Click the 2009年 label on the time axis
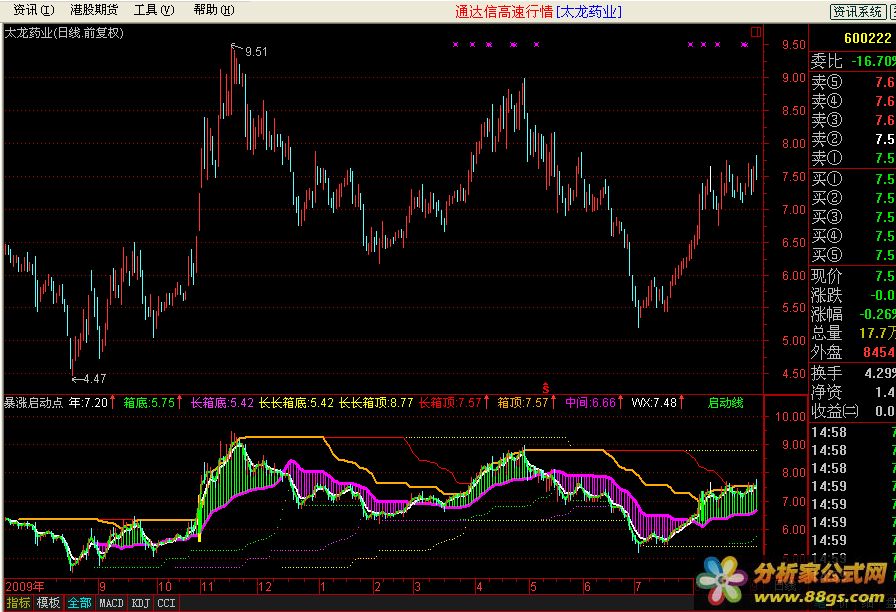The width and height of the screenshot is (896, 612). point(25,586)
